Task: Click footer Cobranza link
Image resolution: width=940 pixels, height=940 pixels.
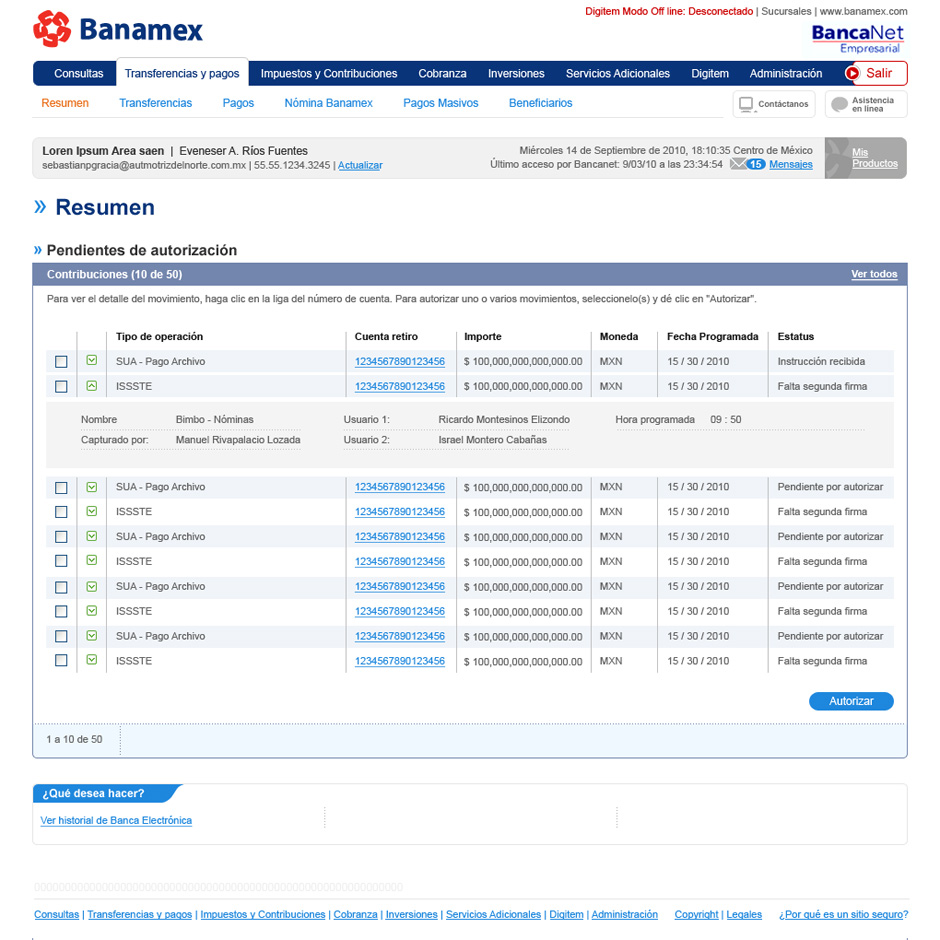Action: (355, 914)
